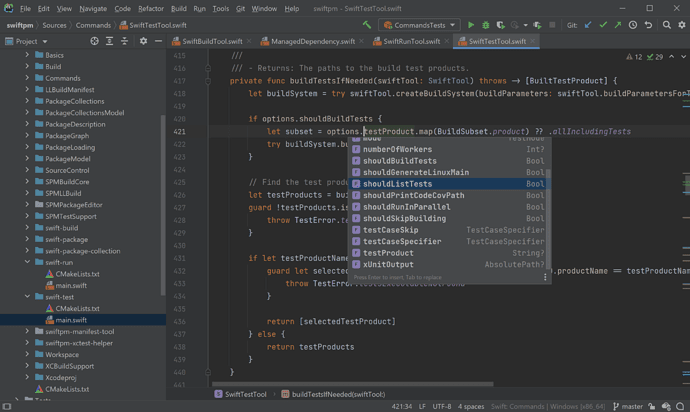Open Git history clock icon
This screenshot has height=412, width=690.
coord(632,25)
